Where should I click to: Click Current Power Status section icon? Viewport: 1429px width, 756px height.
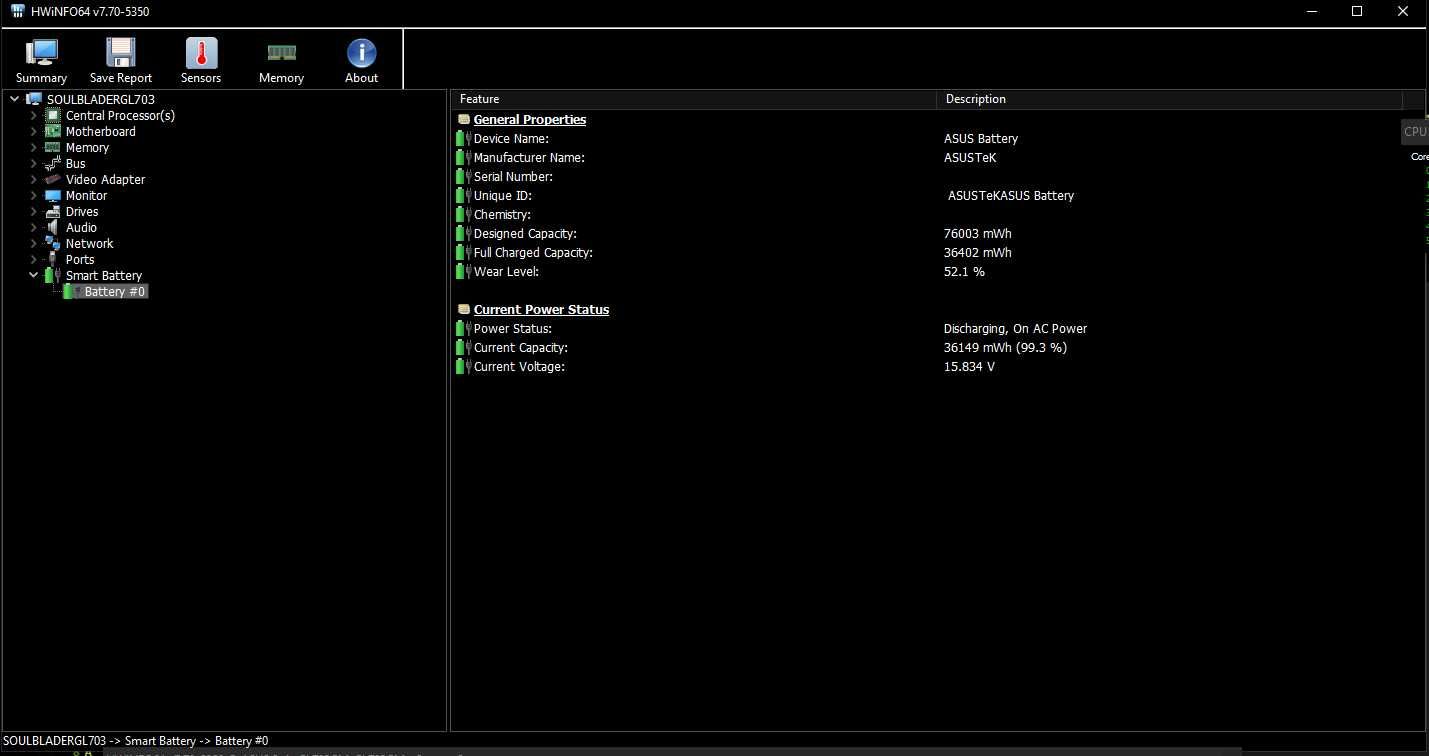[x=464, y=309]
